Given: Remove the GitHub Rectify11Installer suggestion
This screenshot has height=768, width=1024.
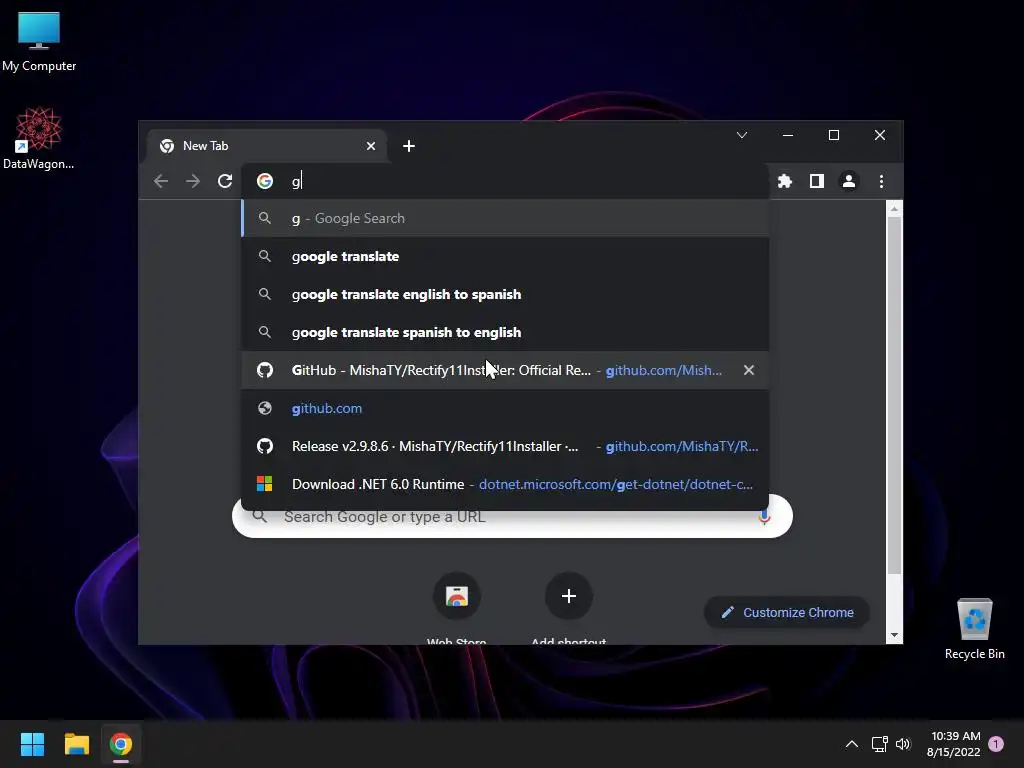Looking at the screenshot, I should (x=749, y=370).
